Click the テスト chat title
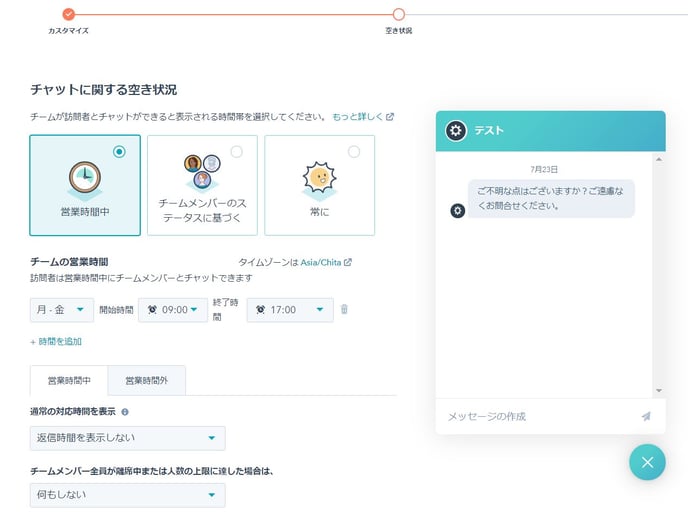The height and width of the screenshot is (514, 688). (x=489, y=130)
